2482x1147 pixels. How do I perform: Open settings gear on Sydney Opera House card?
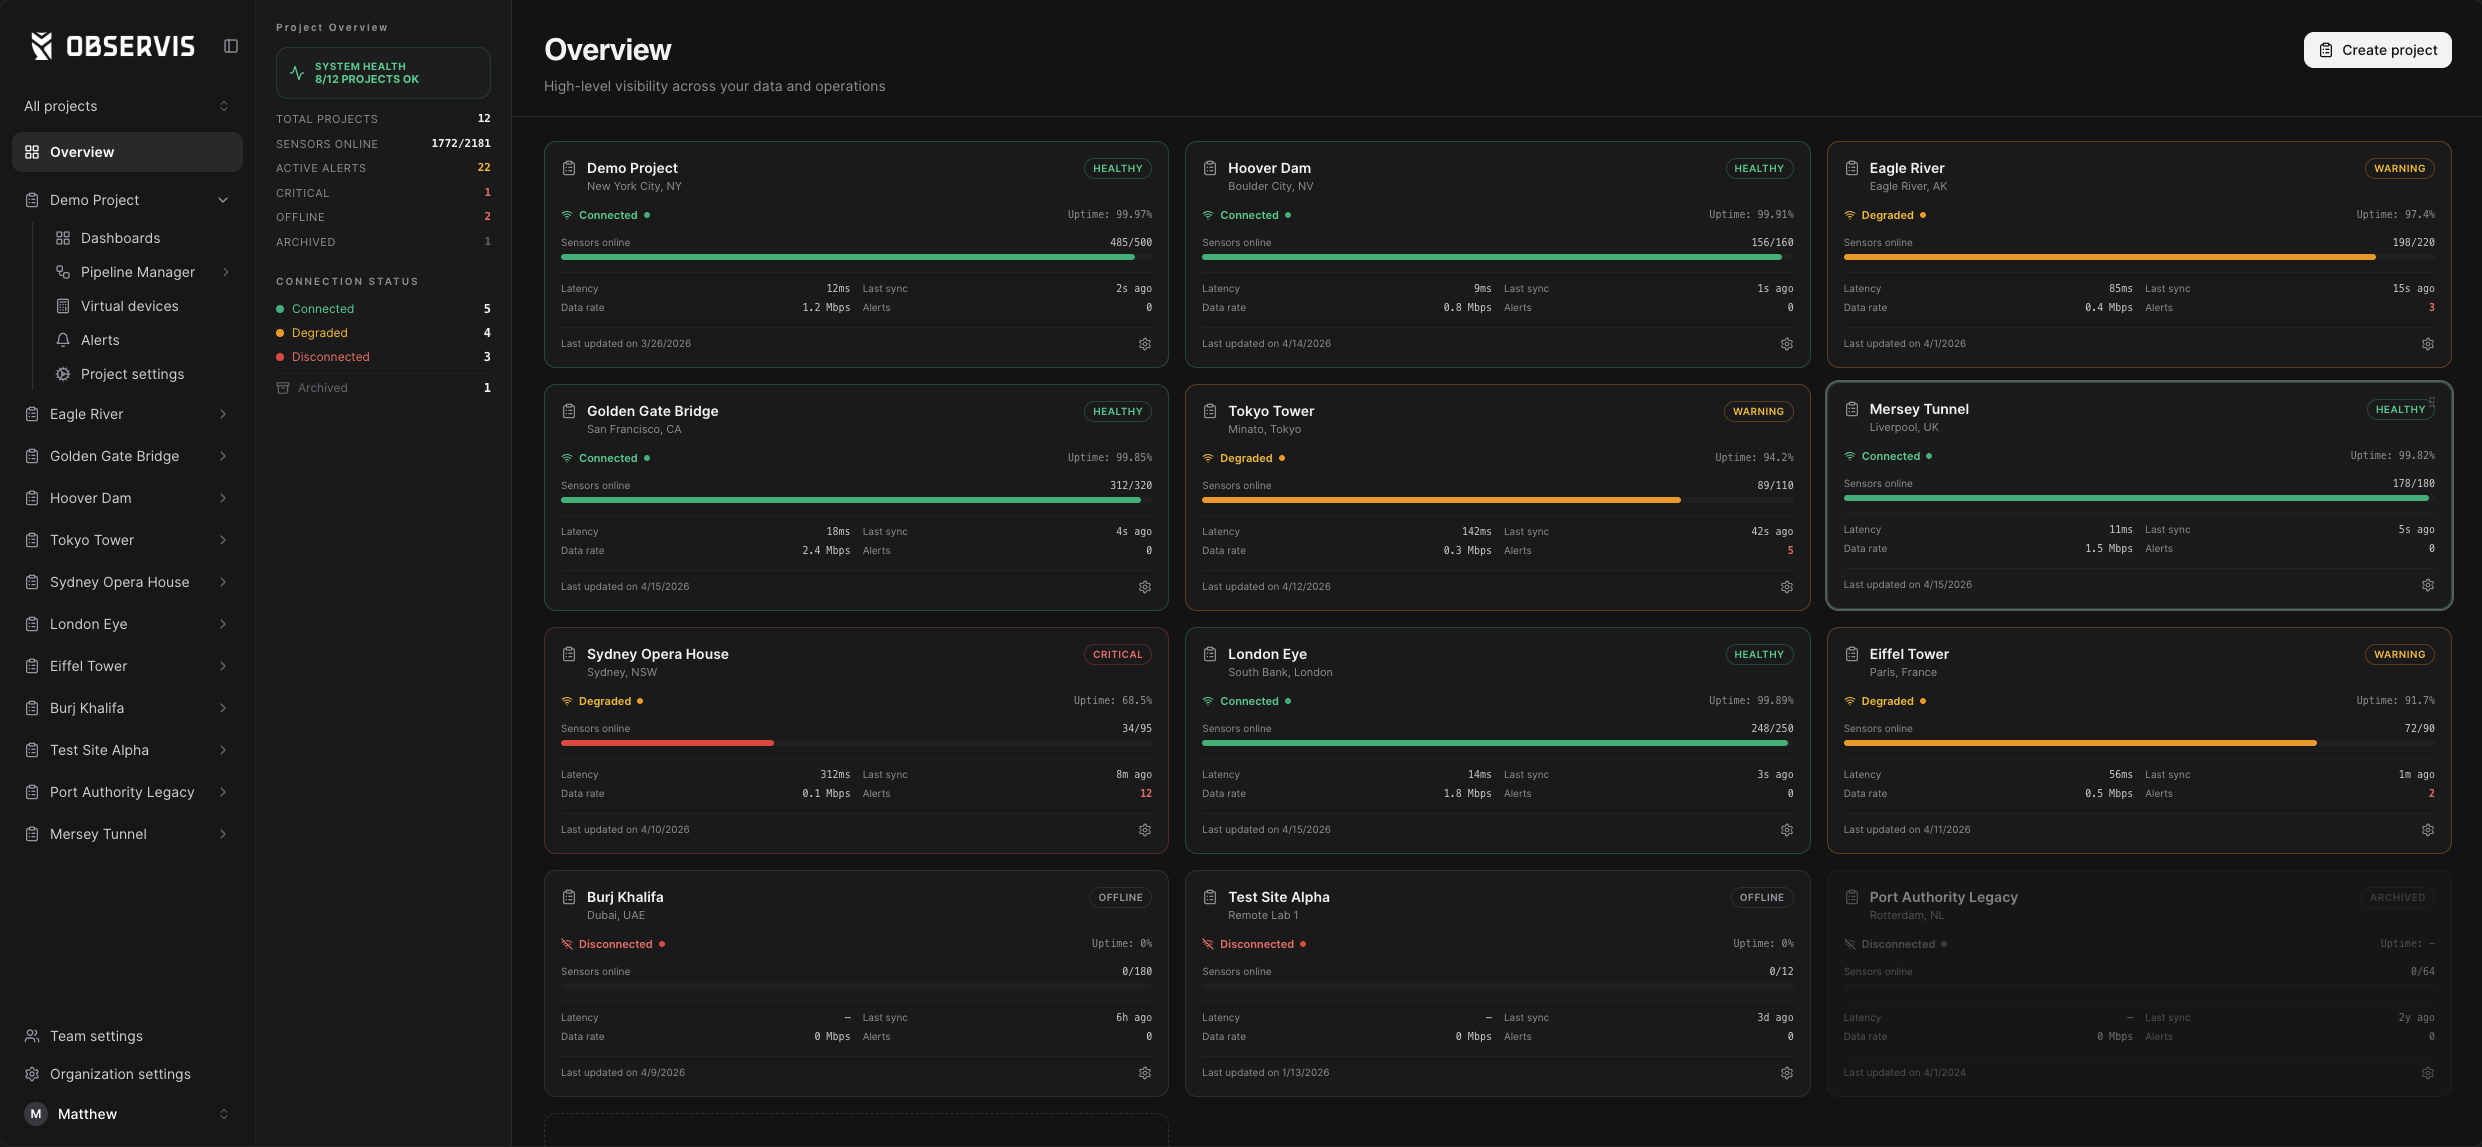click(x=1145, y=830)
